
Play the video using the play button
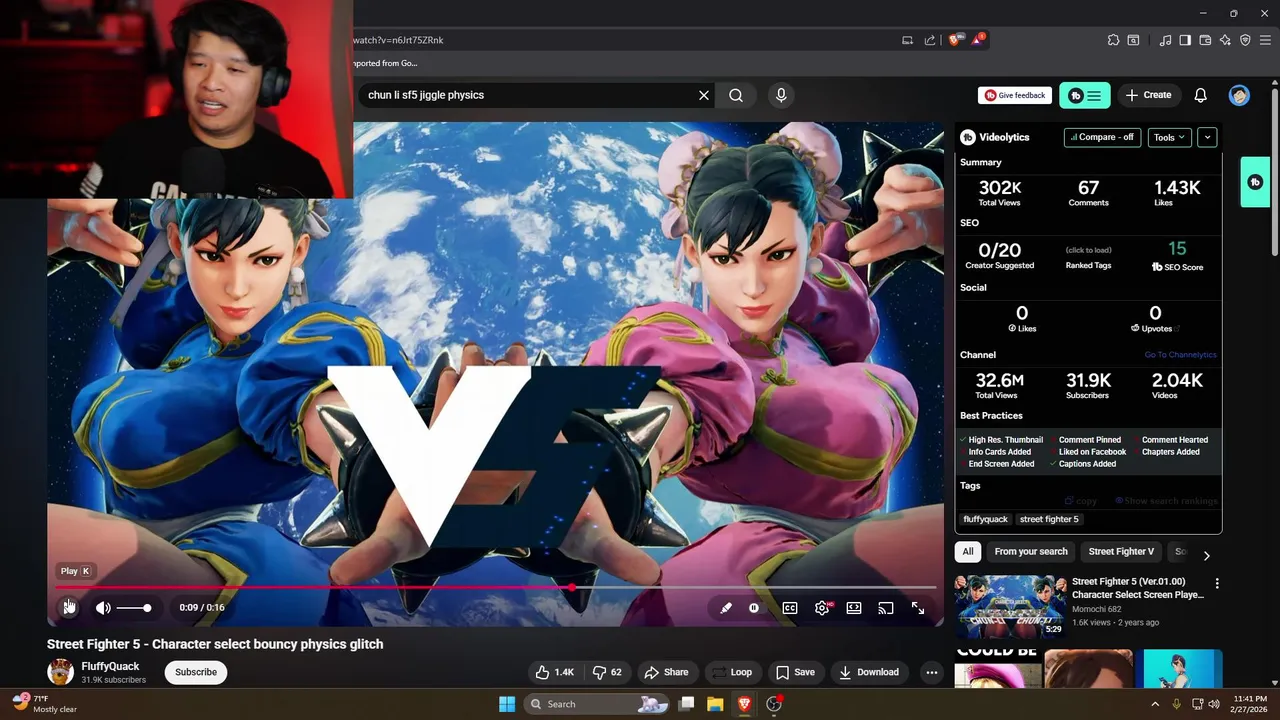click(x=68, y=607)
